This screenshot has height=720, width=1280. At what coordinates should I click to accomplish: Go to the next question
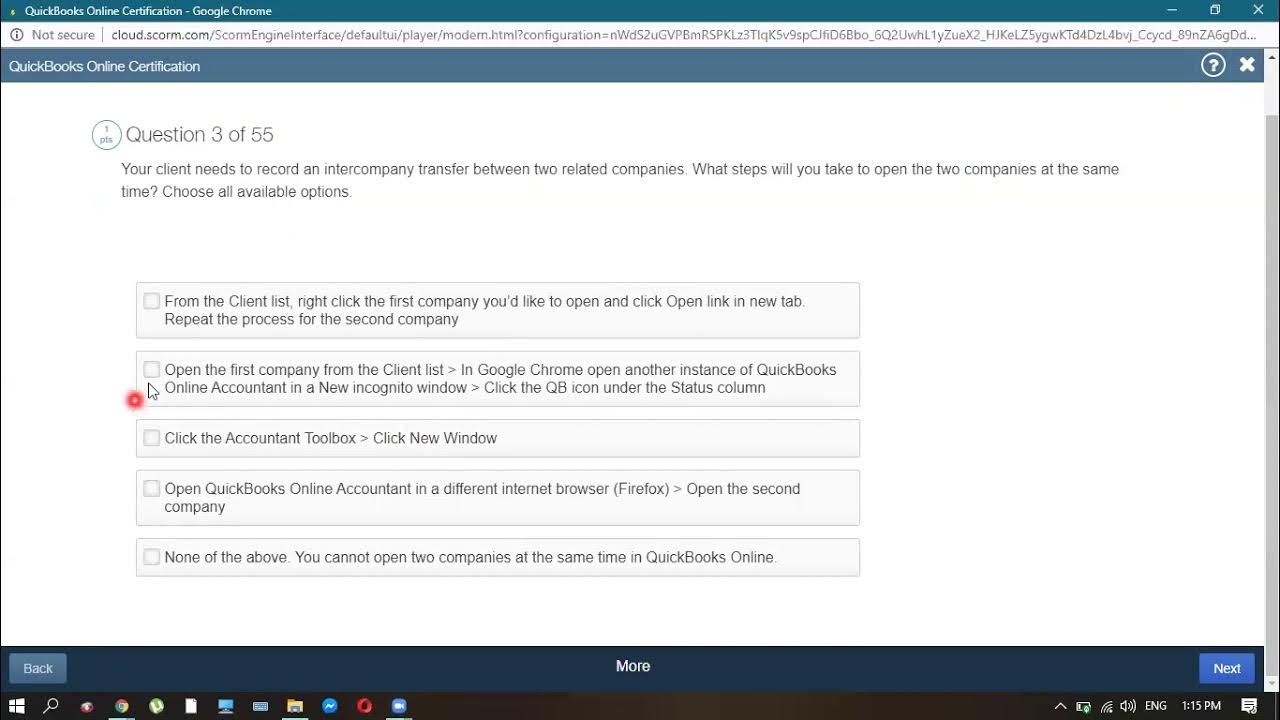(x=1227, y=669)
